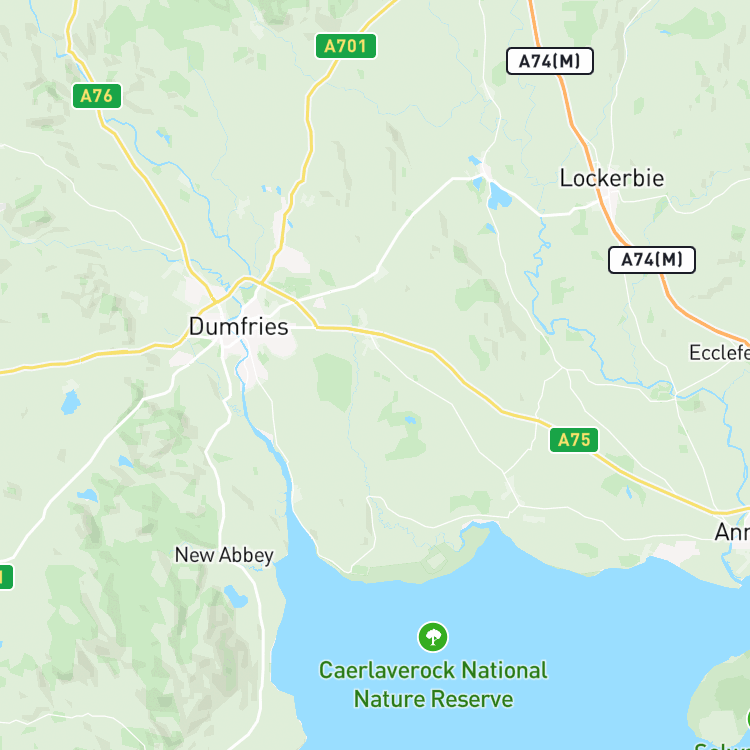Select the Lockerbie town label
This screenshot has width=750, height=750.
(612, 178)
